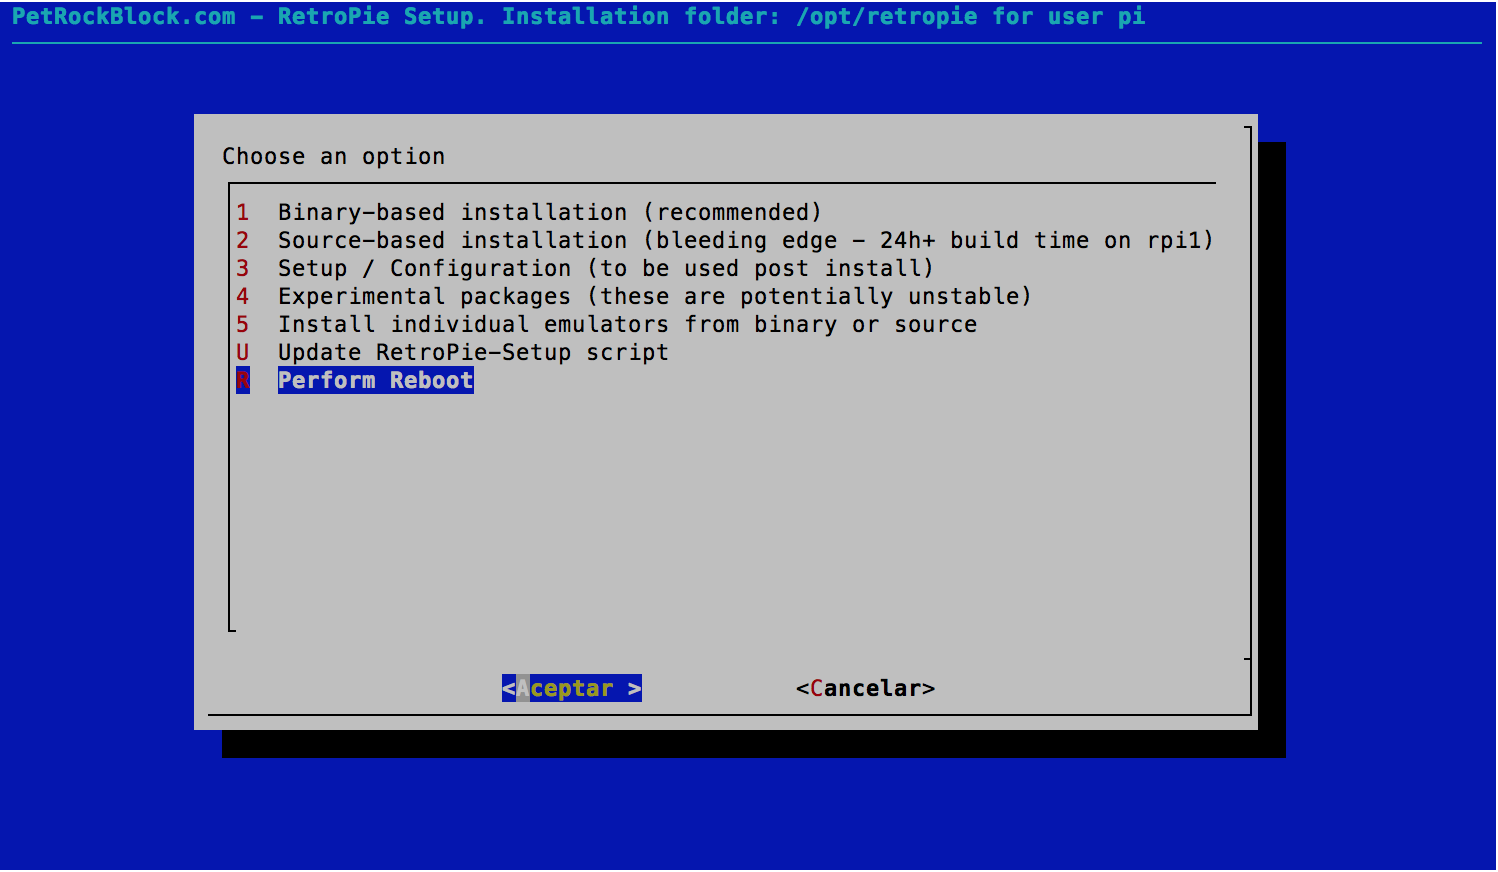Click the Aceptar button
The image size is (1498, 872).
(572, 688)
